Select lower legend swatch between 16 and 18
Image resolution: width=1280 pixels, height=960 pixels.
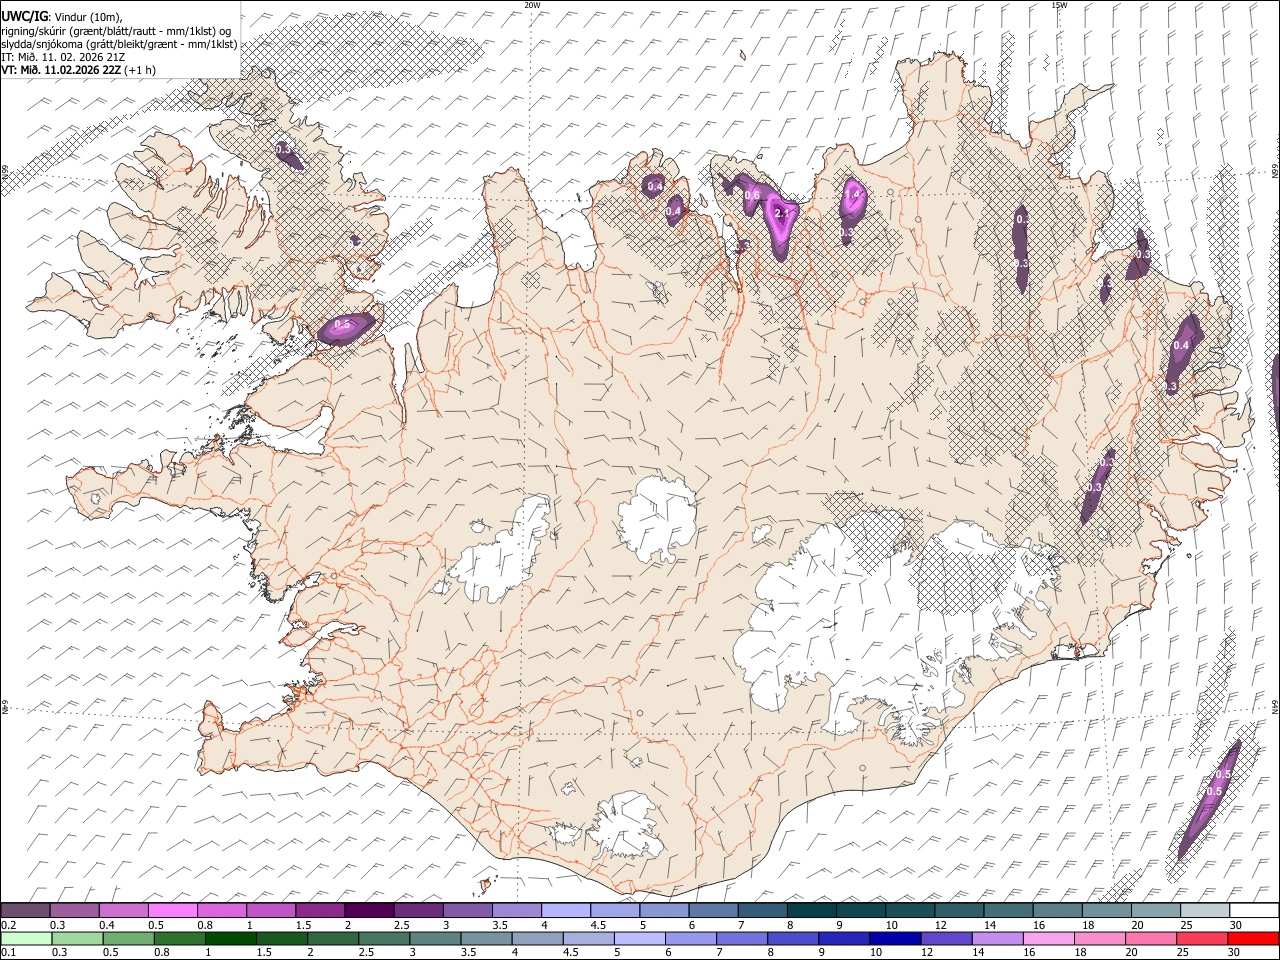pyautogui.click(x=1047, y=938)
